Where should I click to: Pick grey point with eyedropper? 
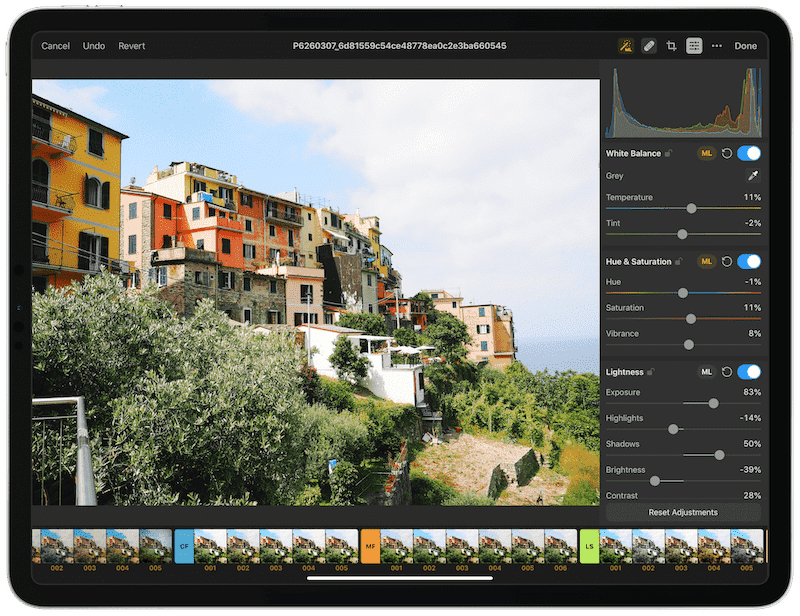tap(753, 176)
